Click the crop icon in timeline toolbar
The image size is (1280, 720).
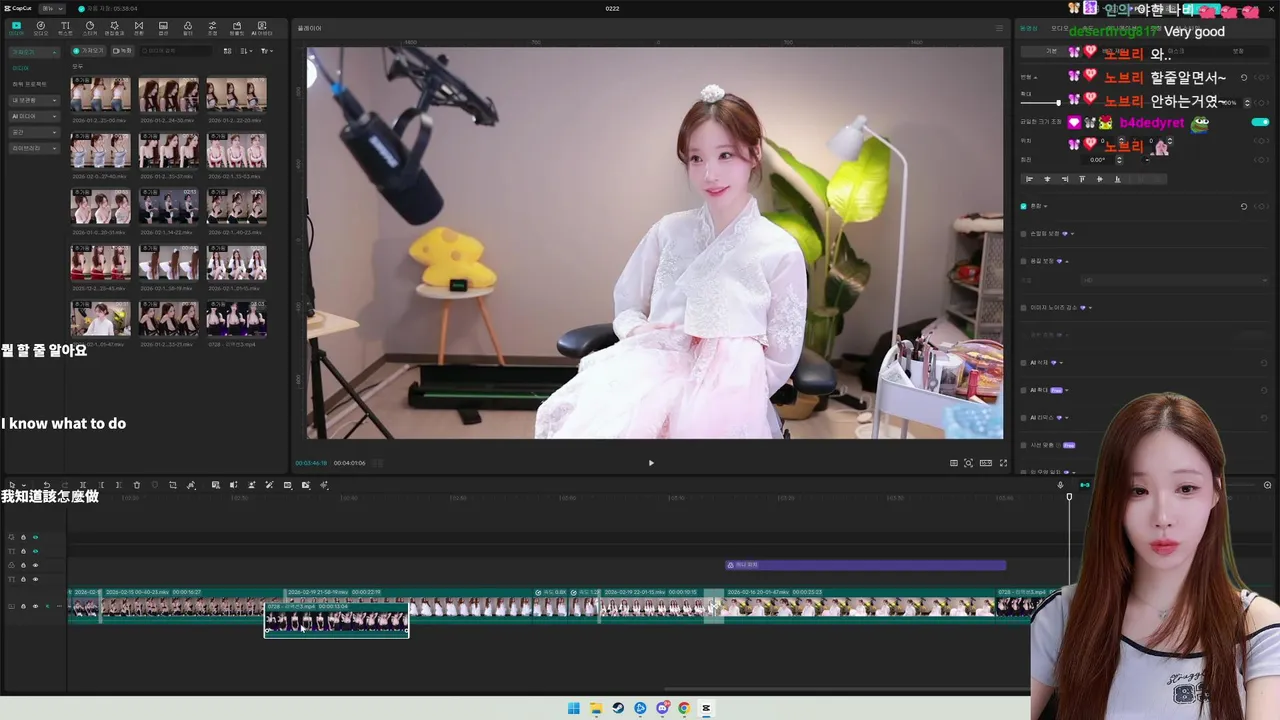pyautogui.click(x=173, y=485)
